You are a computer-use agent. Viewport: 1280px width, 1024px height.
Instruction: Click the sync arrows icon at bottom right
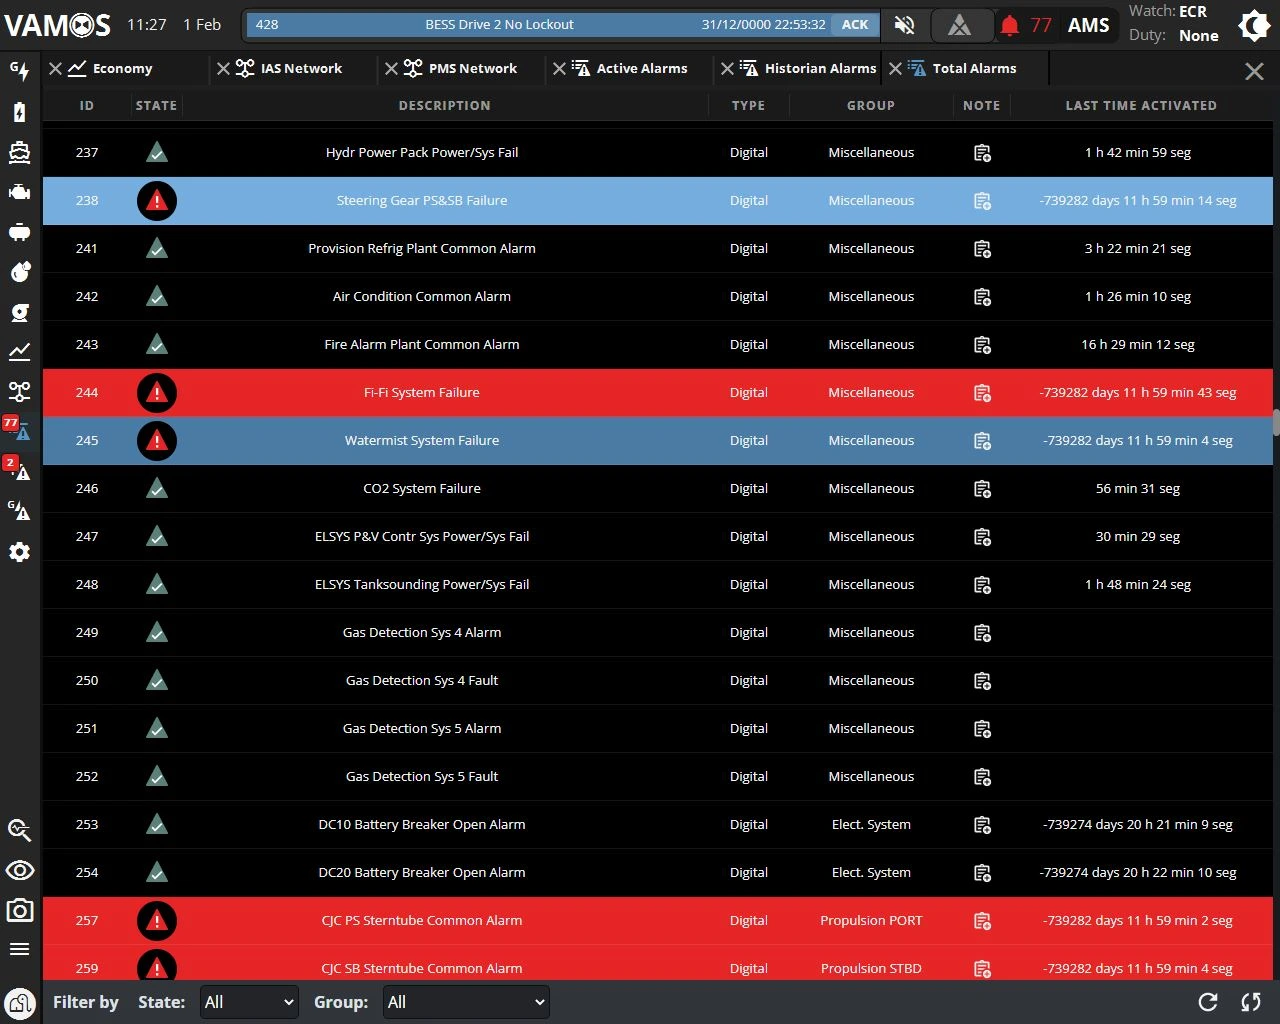coord(1250,1002)
